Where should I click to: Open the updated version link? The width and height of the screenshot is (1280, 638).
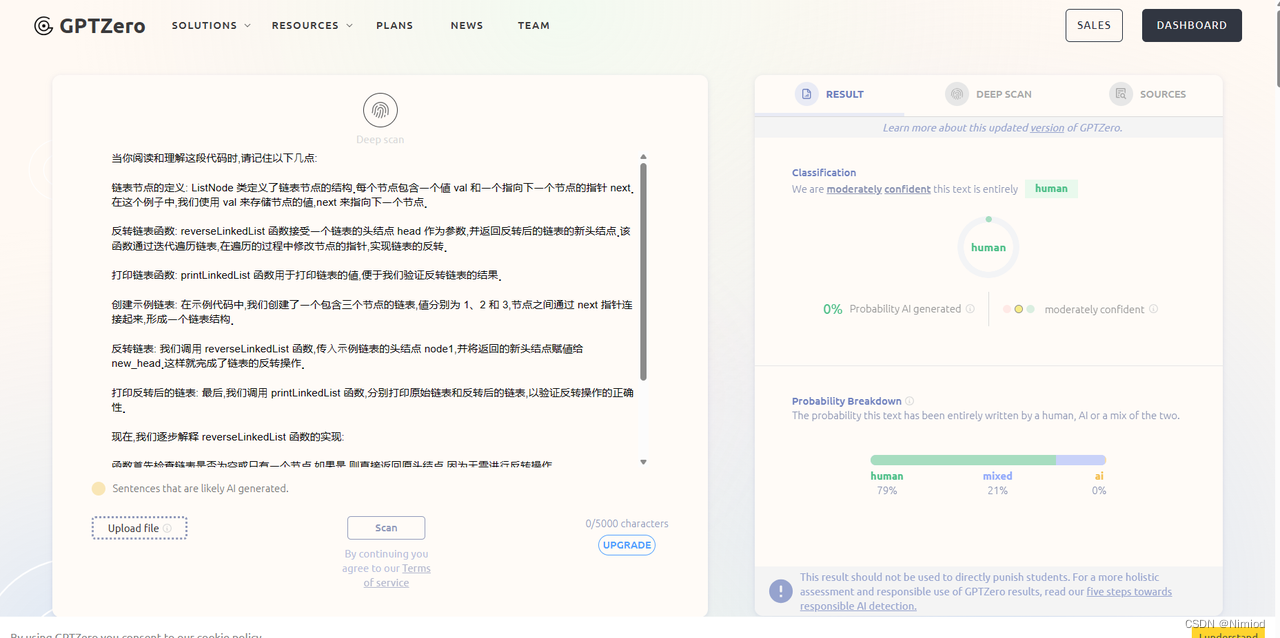tap(1047, 128)
